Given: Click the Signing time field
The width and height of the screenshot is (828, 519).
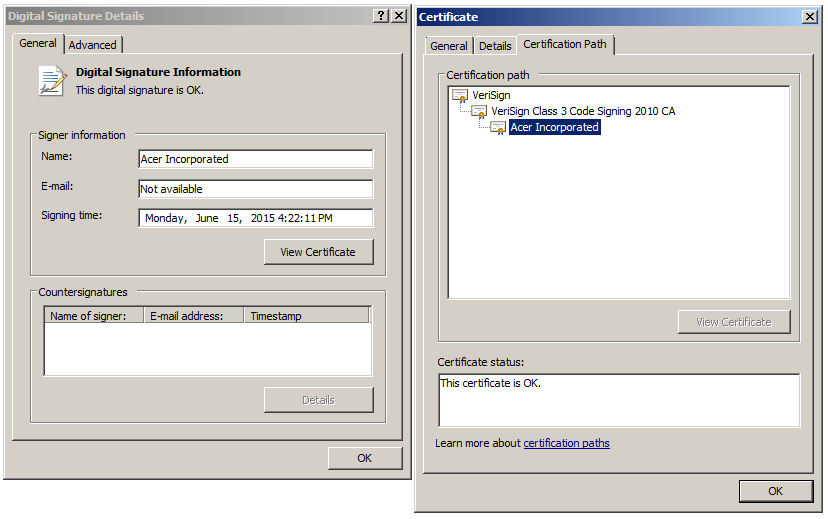Looking at the screenshot, I should pyautogui.click(x=256, y=218).
